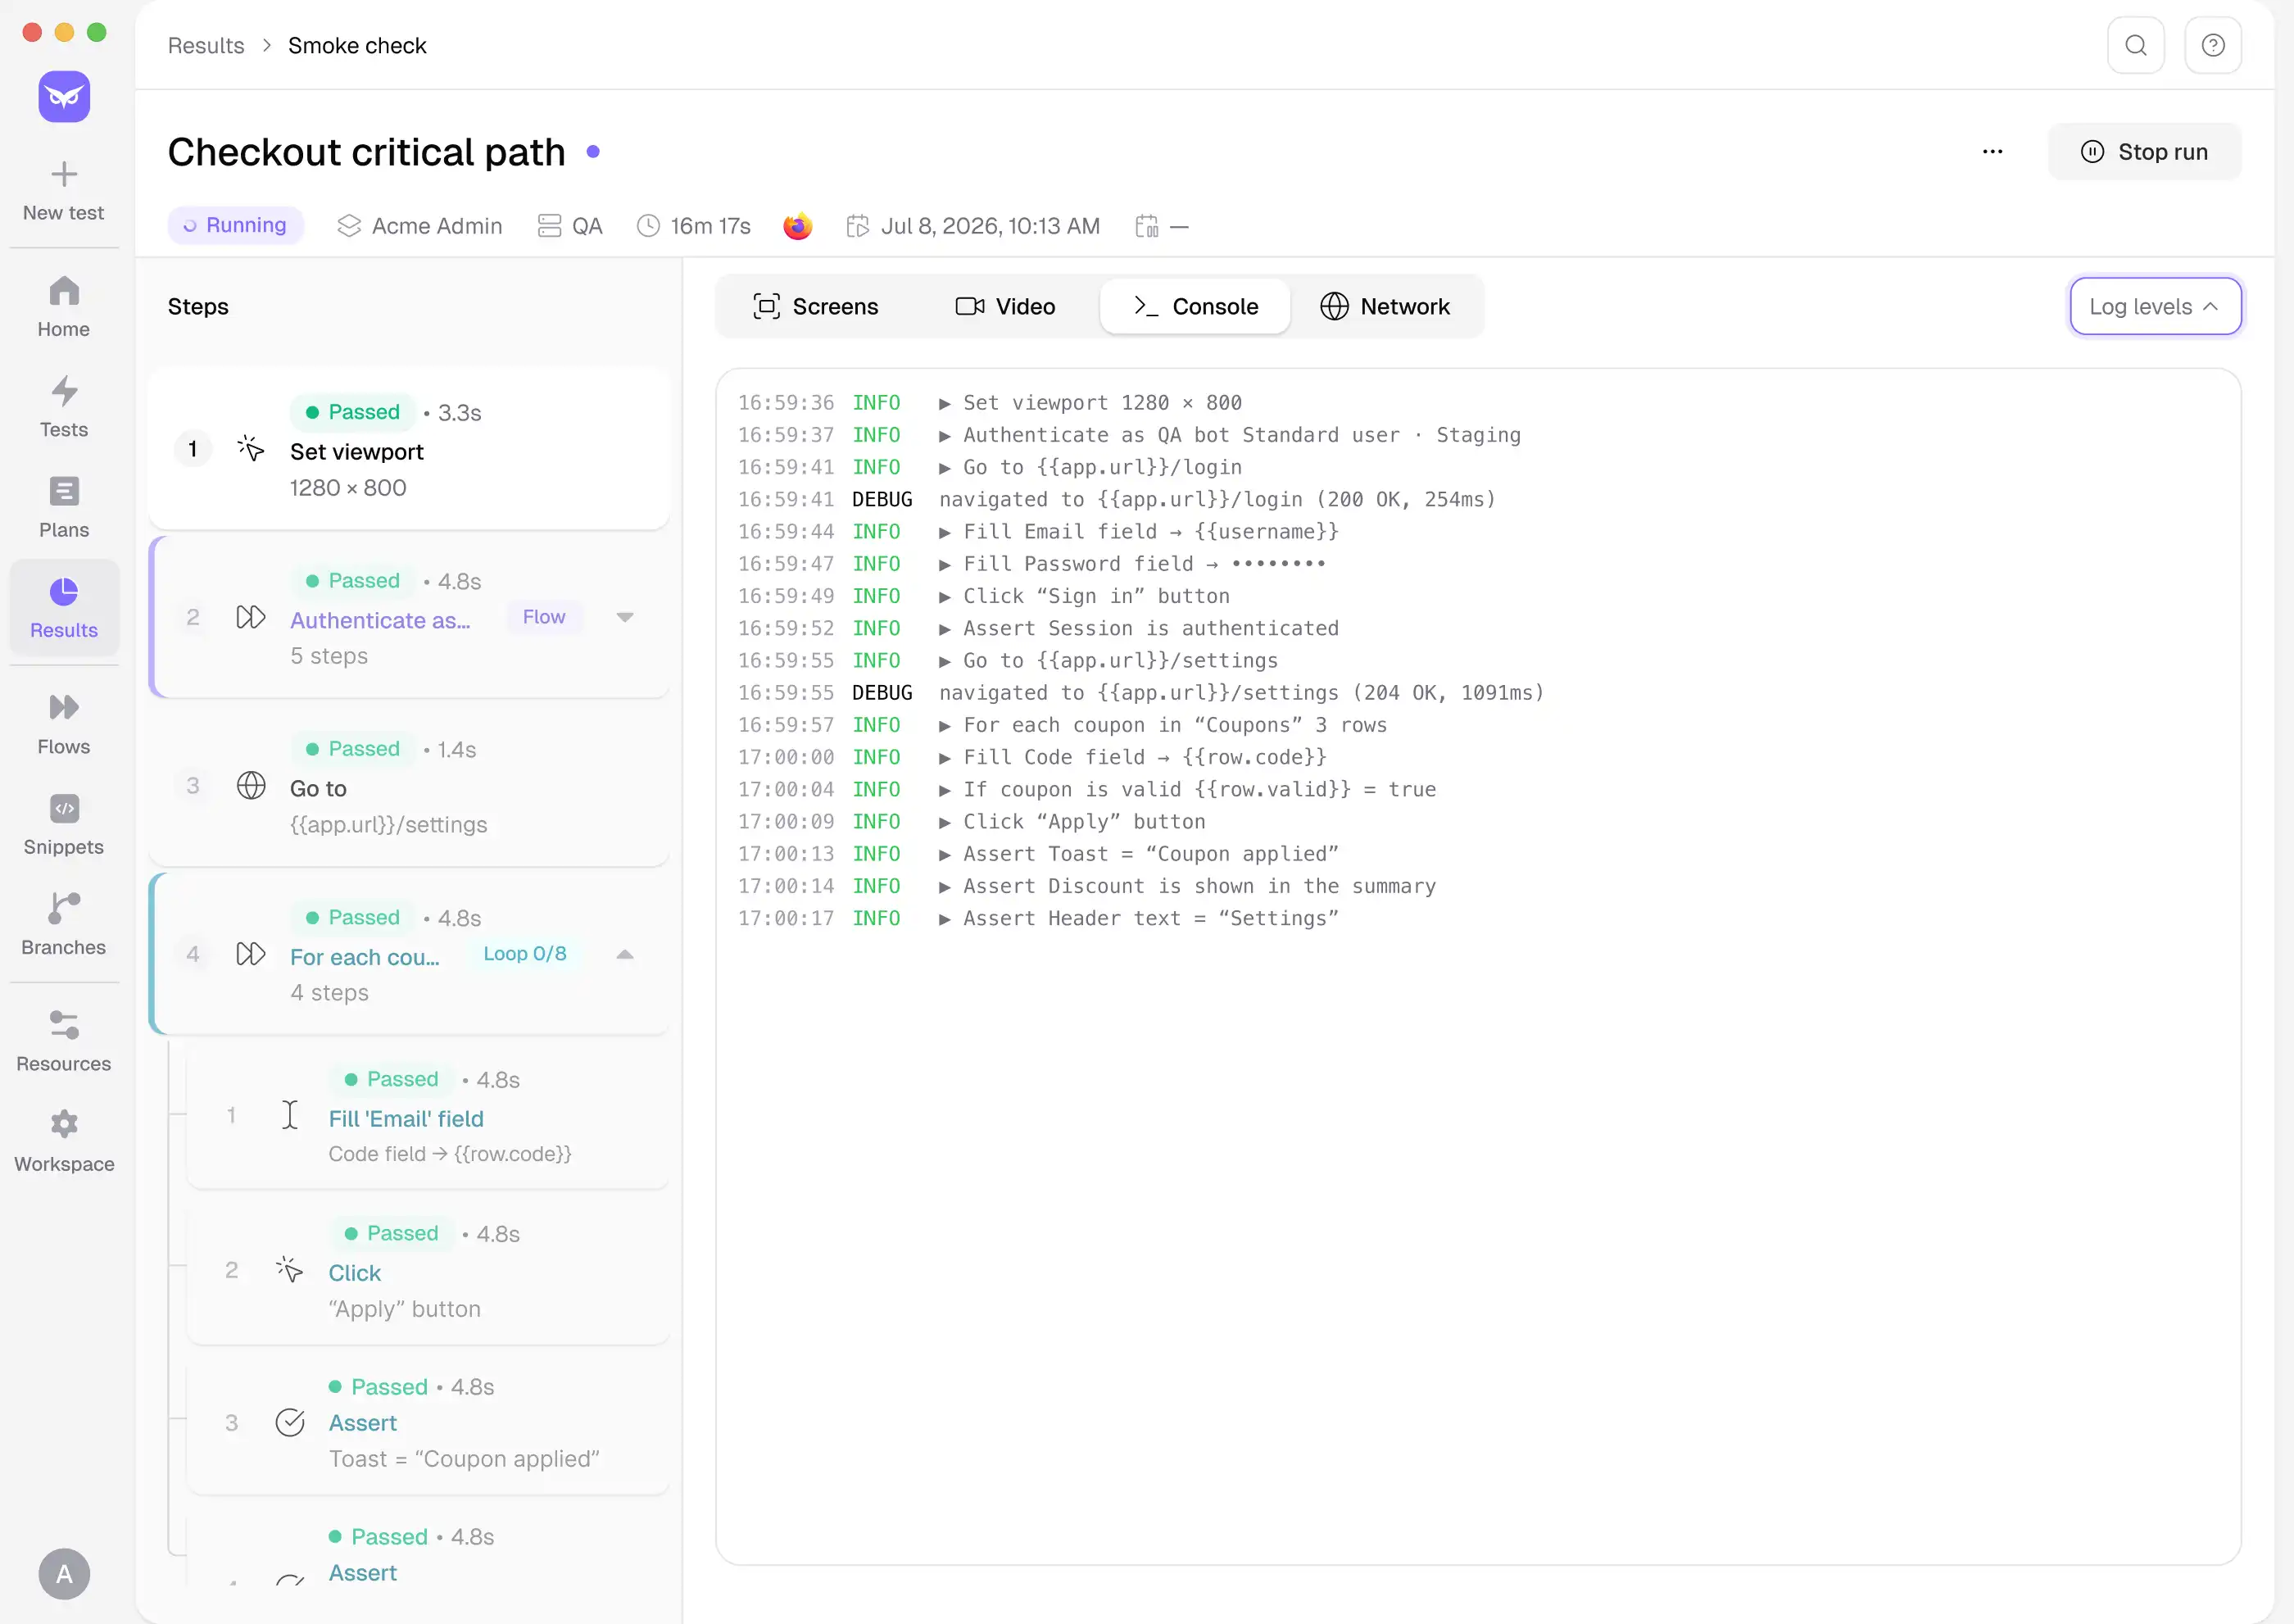Switch to the Screens tab

pos(815,306)
